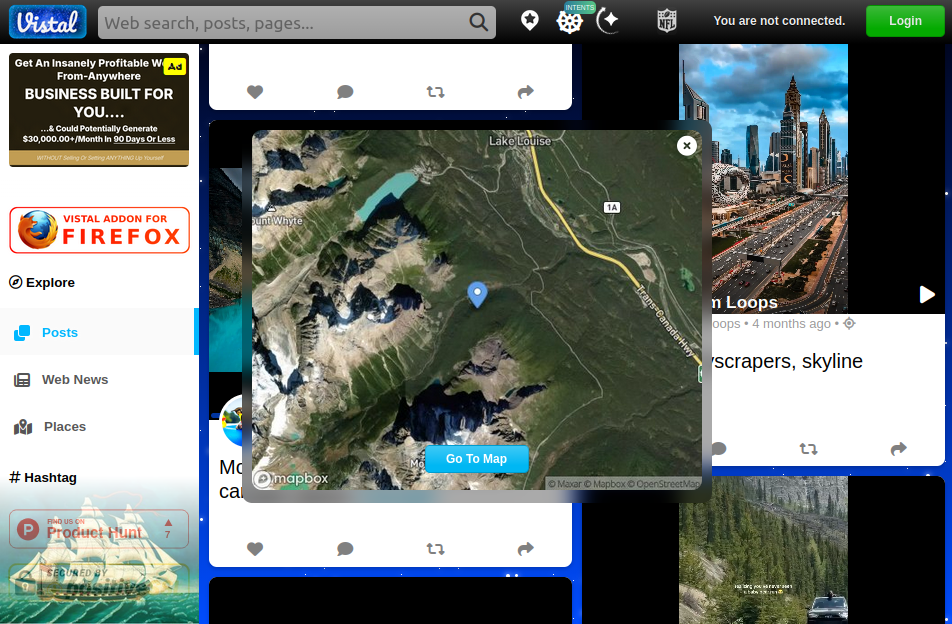
Task: Switch to the Web News section
Action: tap(62, 379)
